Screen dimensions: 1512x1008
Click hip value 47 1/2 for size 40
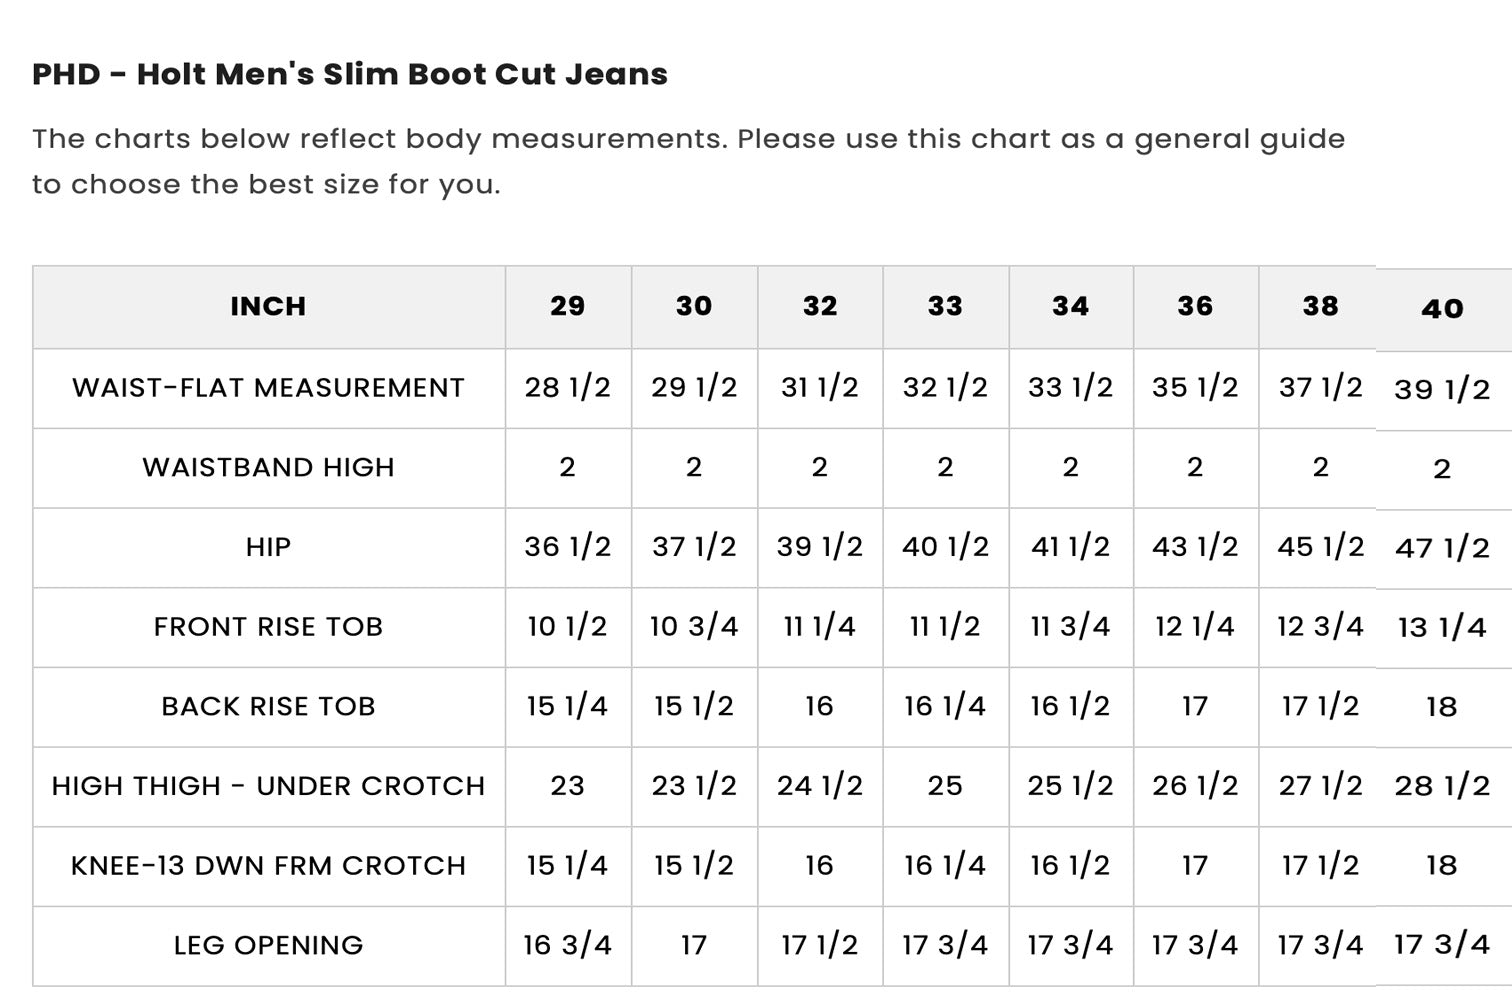pos(1443,548)
